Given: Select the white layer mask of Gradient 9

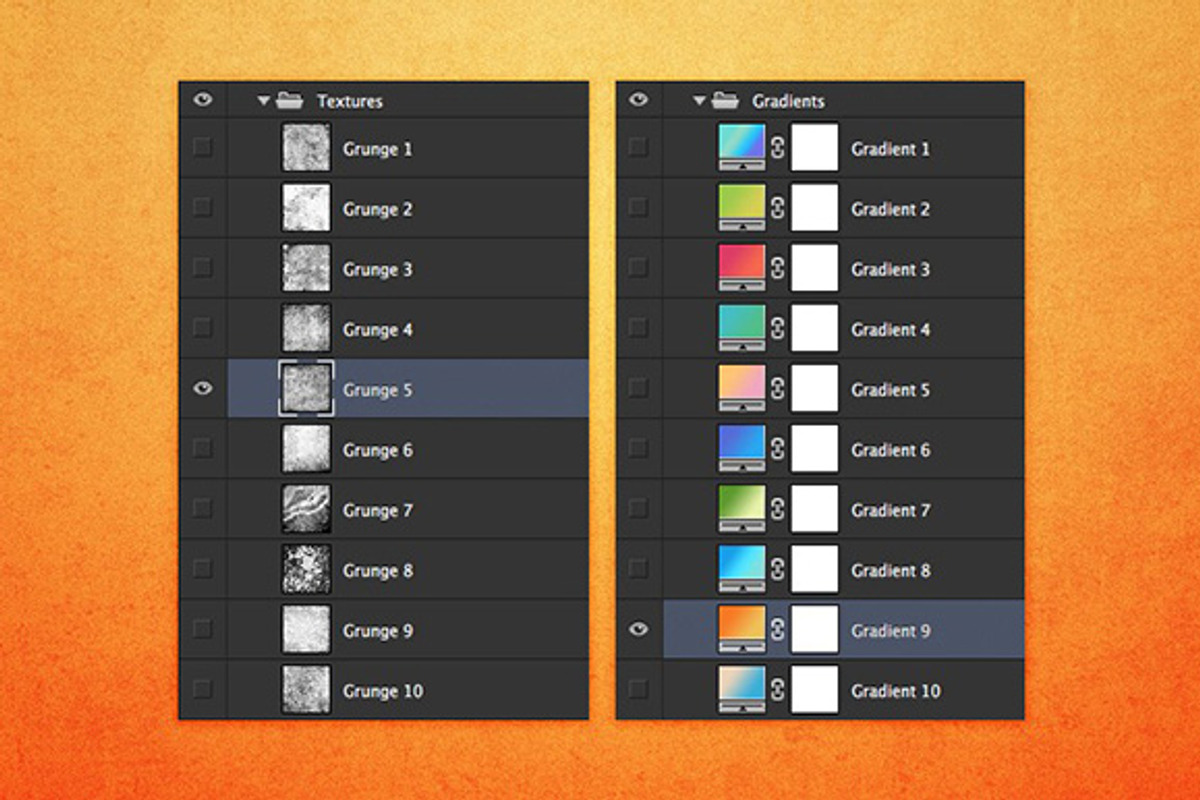Looking at the screenshot, I should coord(814,629).
